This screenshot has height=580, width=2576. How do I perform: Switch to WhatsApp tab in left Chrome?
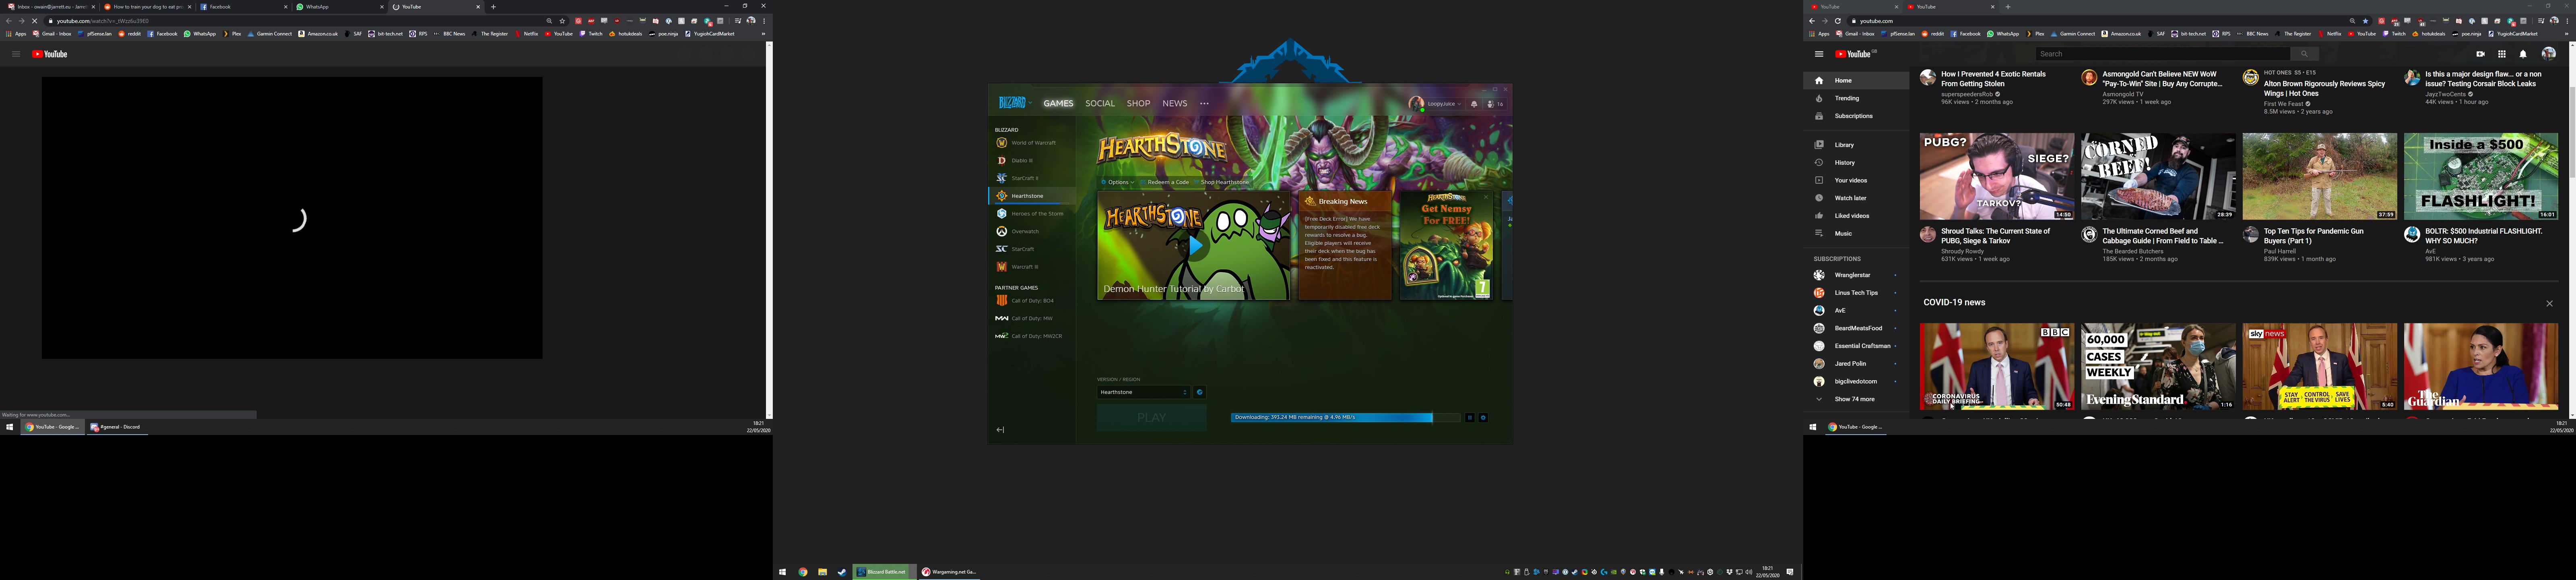coord(340,7)
